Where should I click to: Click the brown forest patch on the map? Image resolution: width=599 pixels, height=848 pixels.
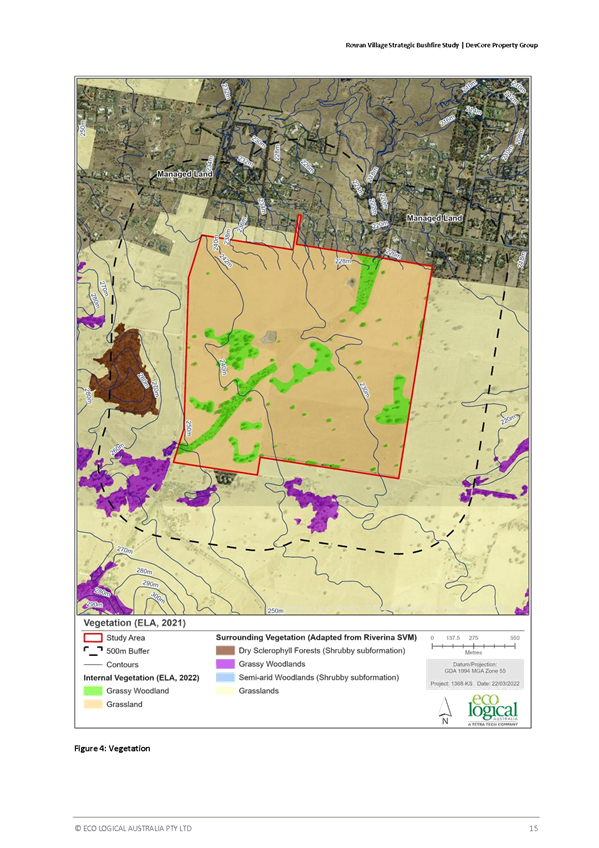click(125, 372)
